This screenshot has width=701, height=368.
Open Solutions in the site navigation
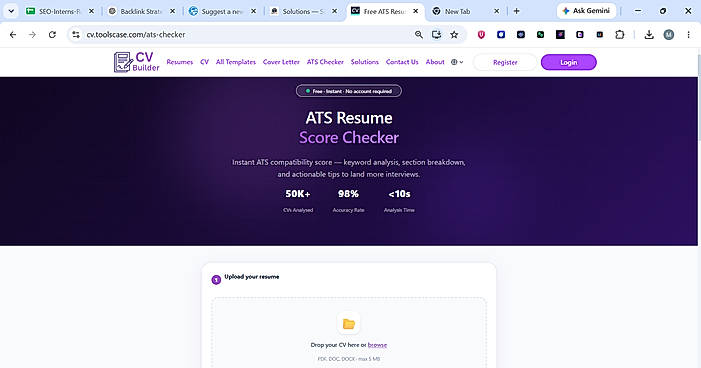[364, 62]
